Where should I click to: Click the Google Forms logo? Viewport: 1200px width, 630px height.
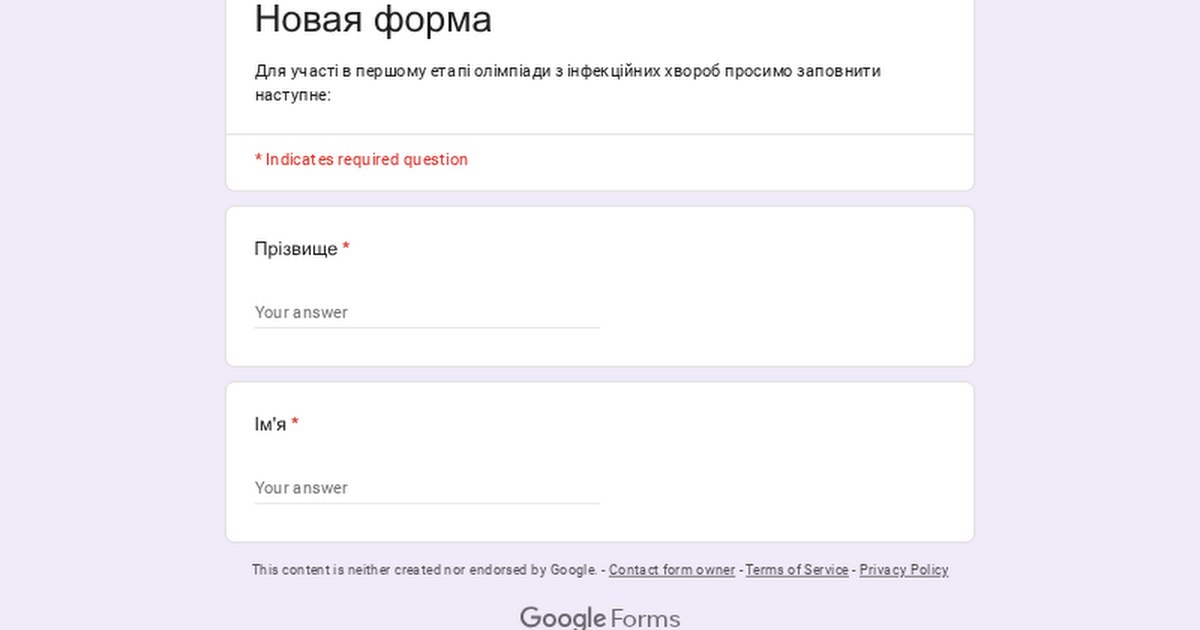click(599, 618)
